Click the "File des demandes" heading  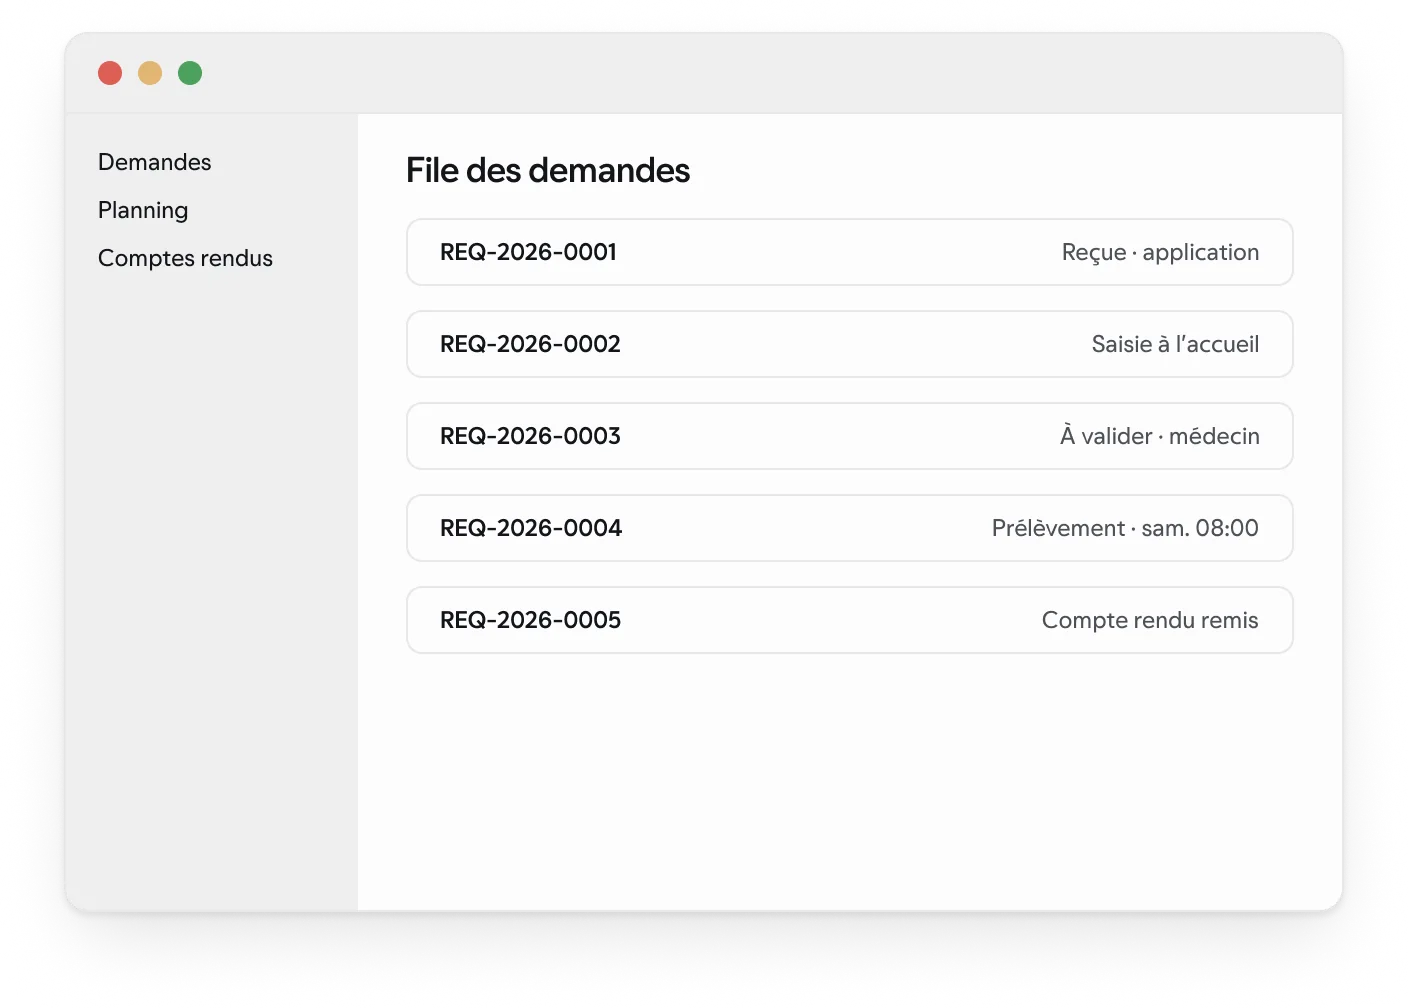pos(548,170)
